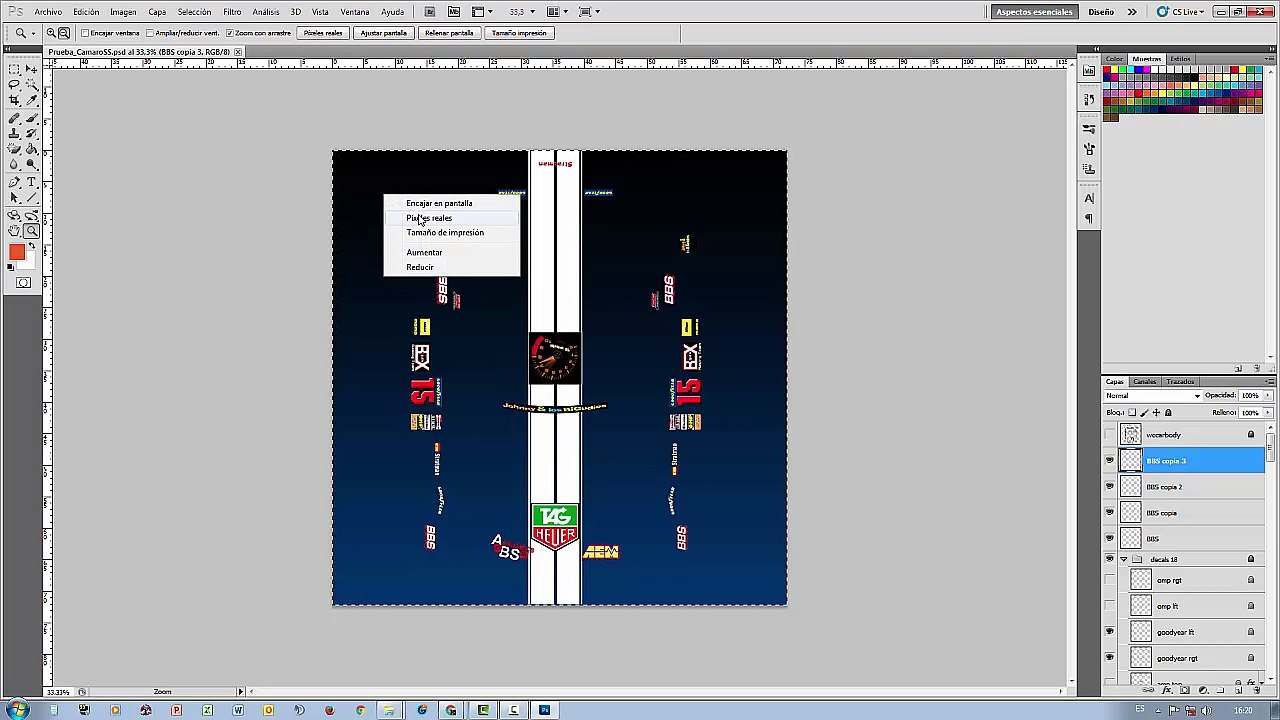The width and height of the screenshot is (1280, 720).
Task: Click the red foreground color swatch
Action: click(17, 252)
